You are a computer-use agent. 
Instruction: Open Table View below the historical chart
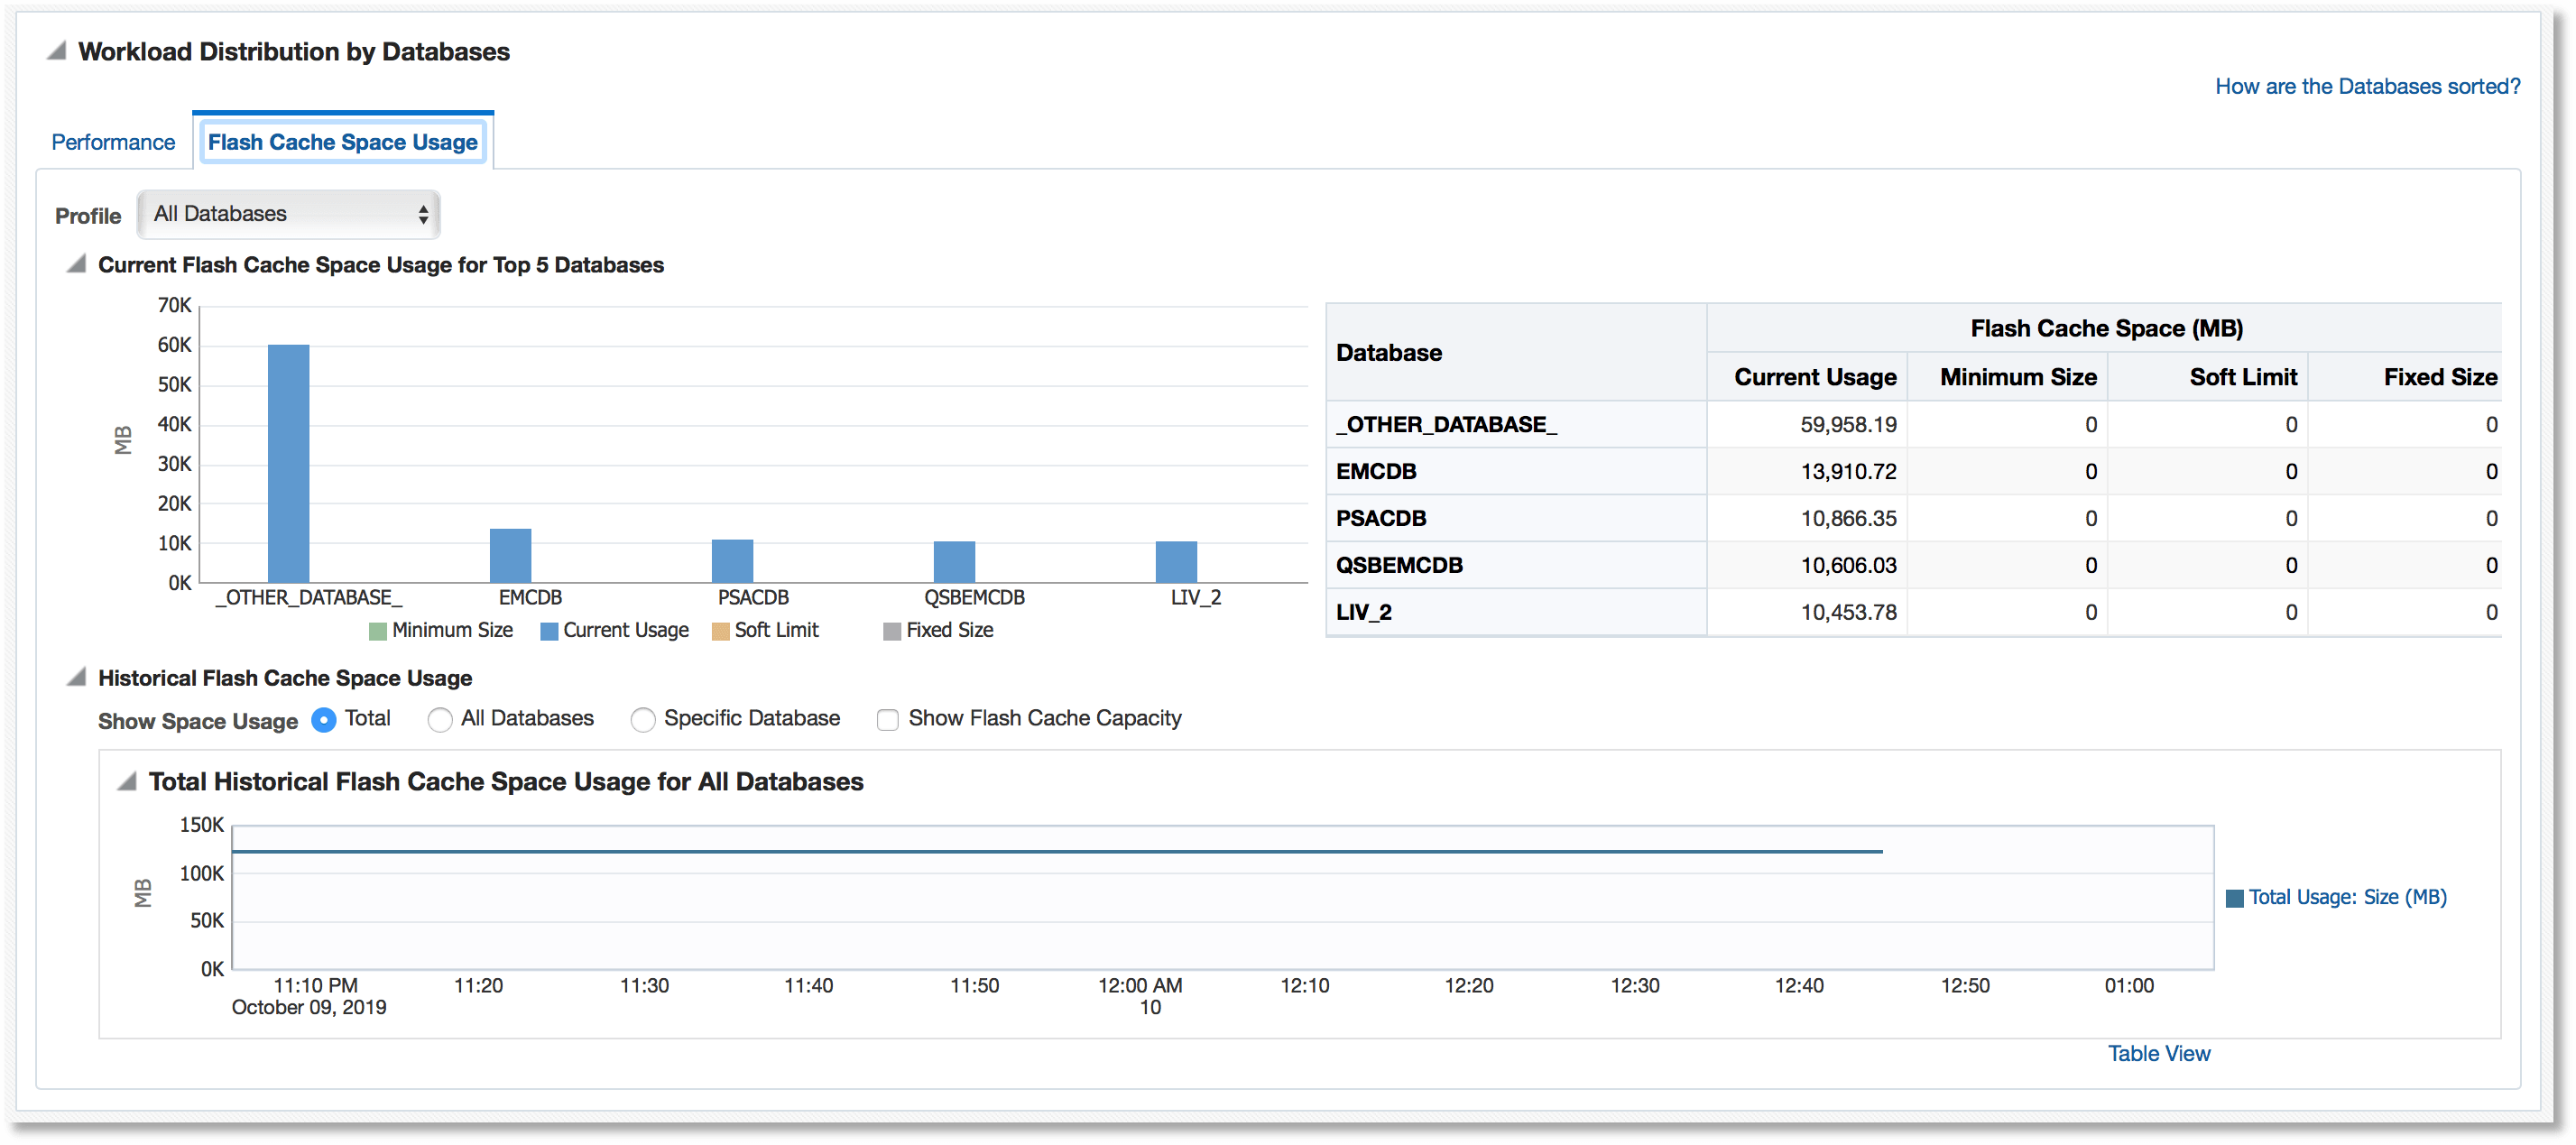pyautogui.click(x=2159, y=1053)
